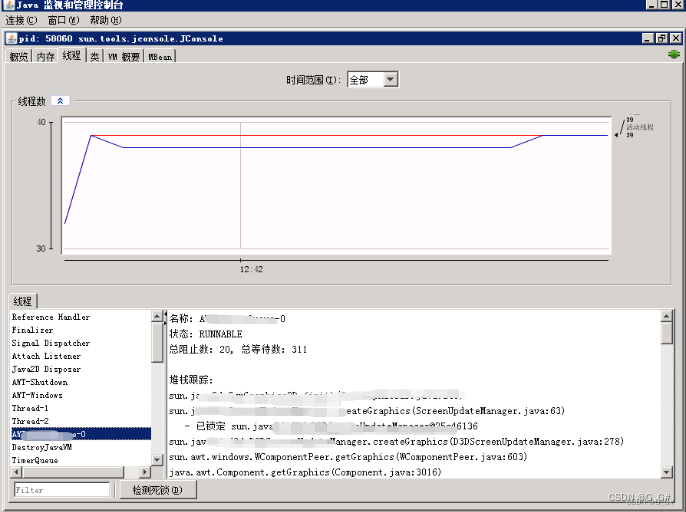Viewport: 686px width, 512px height.
Task: Click the Java icon in the main title bar
Action: pyautogui.click(x=8, y=6)
